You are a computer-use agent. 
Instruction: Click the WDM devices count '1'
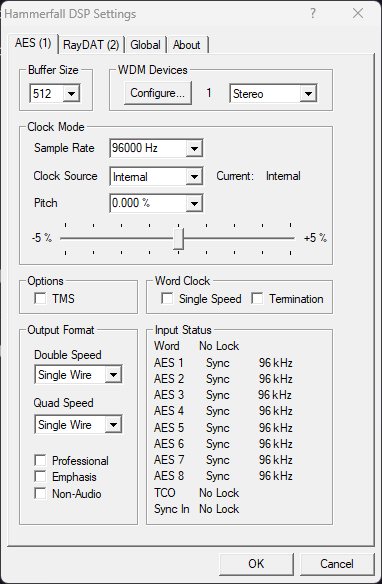pos(209,93)
